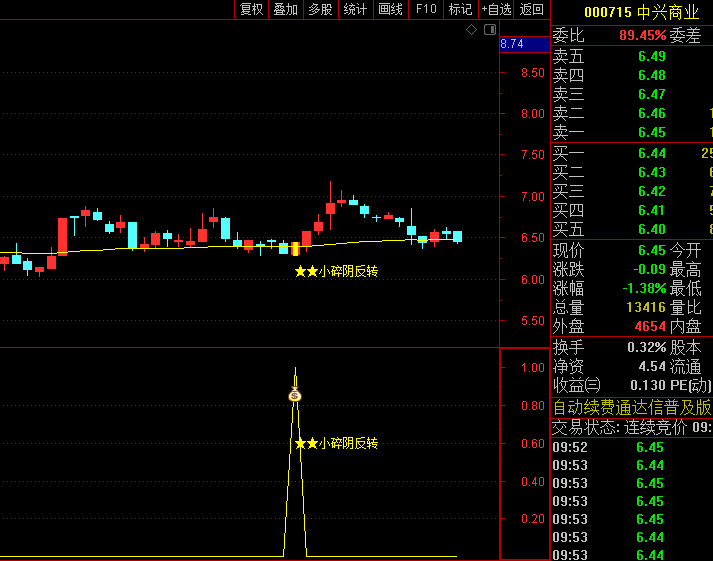Click the 委比 89.45% value

coord(642,35)
